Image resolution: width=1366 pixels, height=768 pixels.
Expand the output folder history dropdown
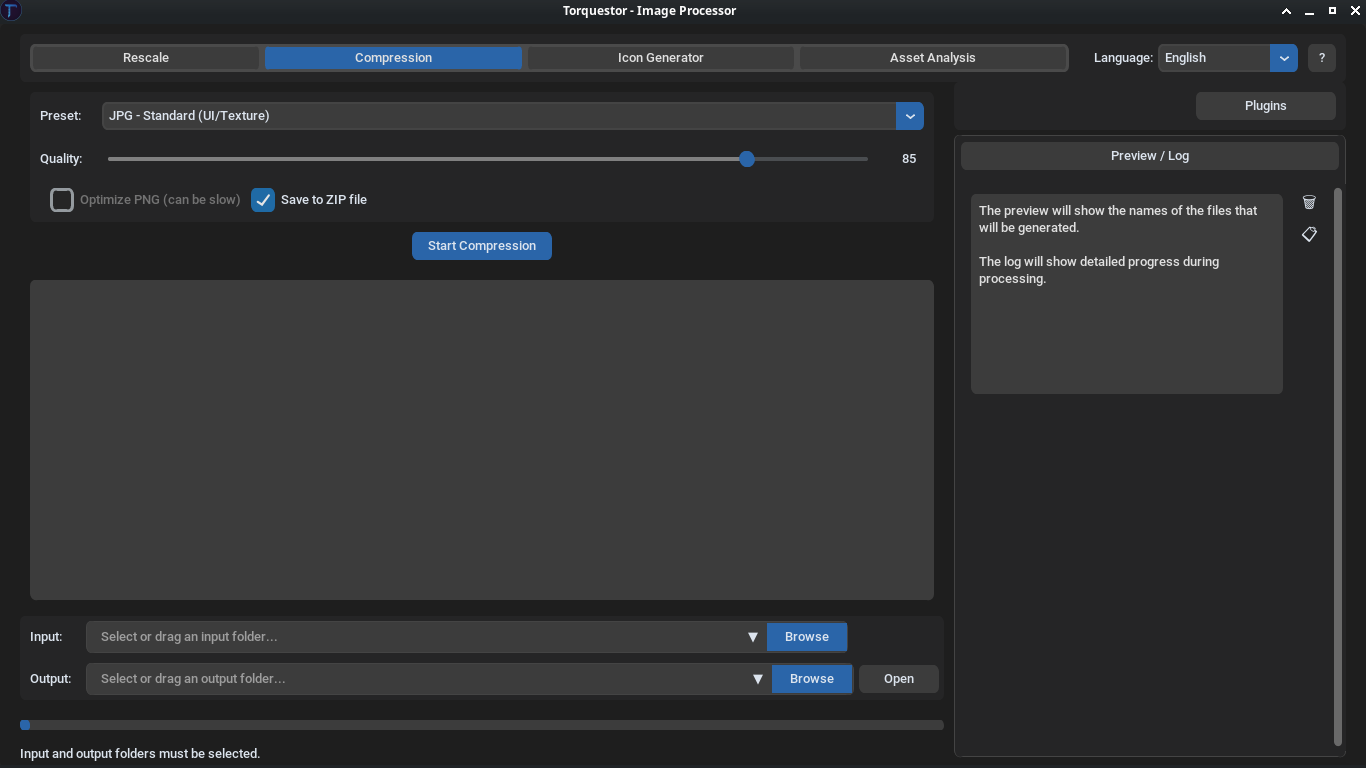tap(757, 678)
